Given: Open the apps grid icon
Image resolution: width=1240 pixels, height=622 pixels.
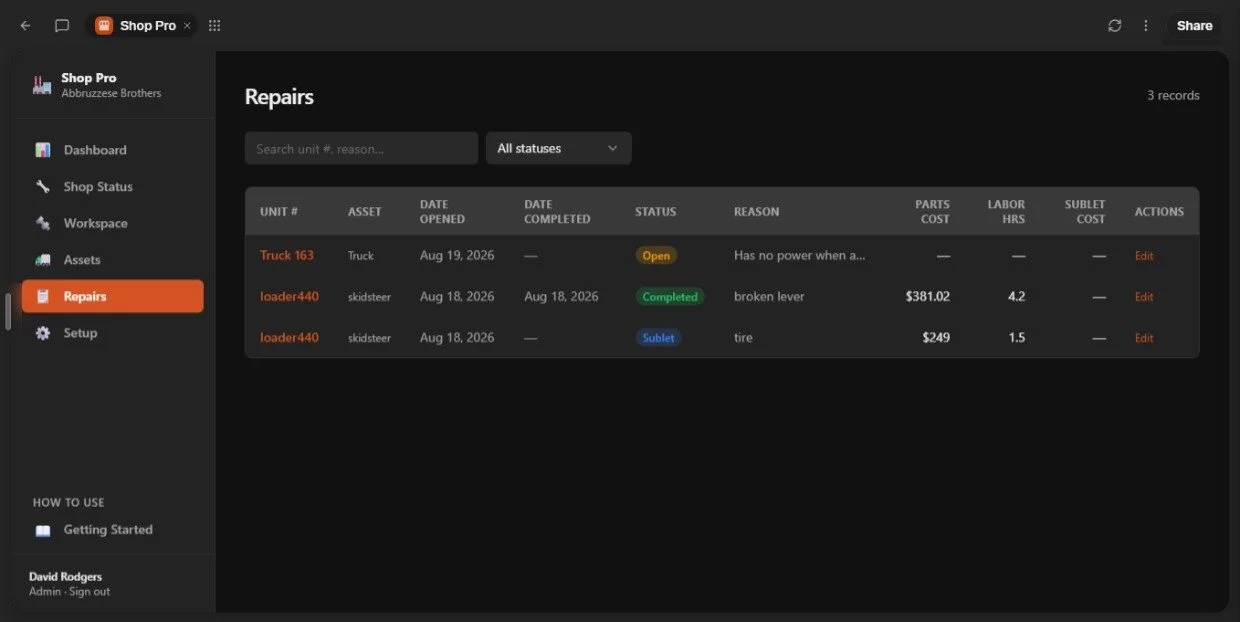Looking at the screenshot, I should click(x=214, y=26).
